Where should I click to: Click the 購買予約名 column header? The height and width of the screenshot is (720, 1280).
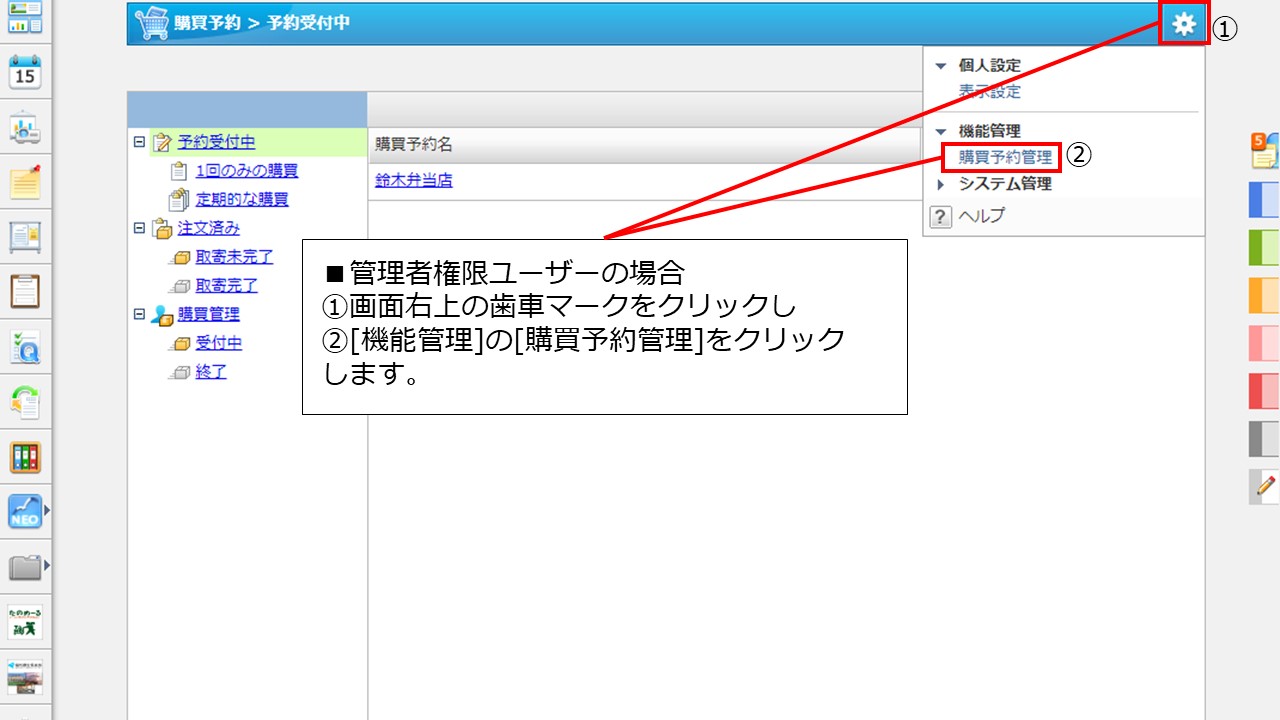pos(414,145)
